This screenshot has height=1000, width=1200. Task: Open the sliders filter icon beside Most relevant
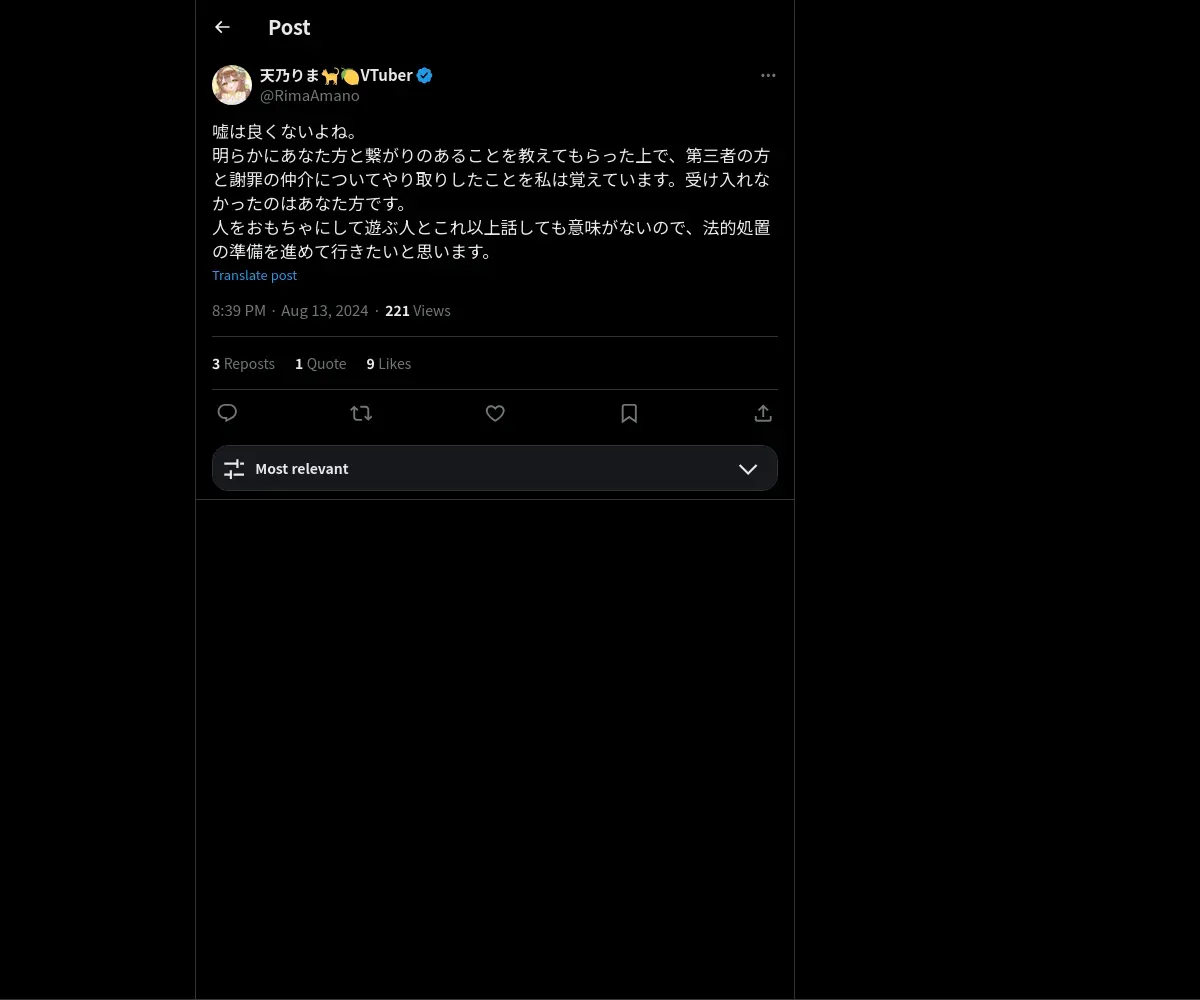point(234,468)
